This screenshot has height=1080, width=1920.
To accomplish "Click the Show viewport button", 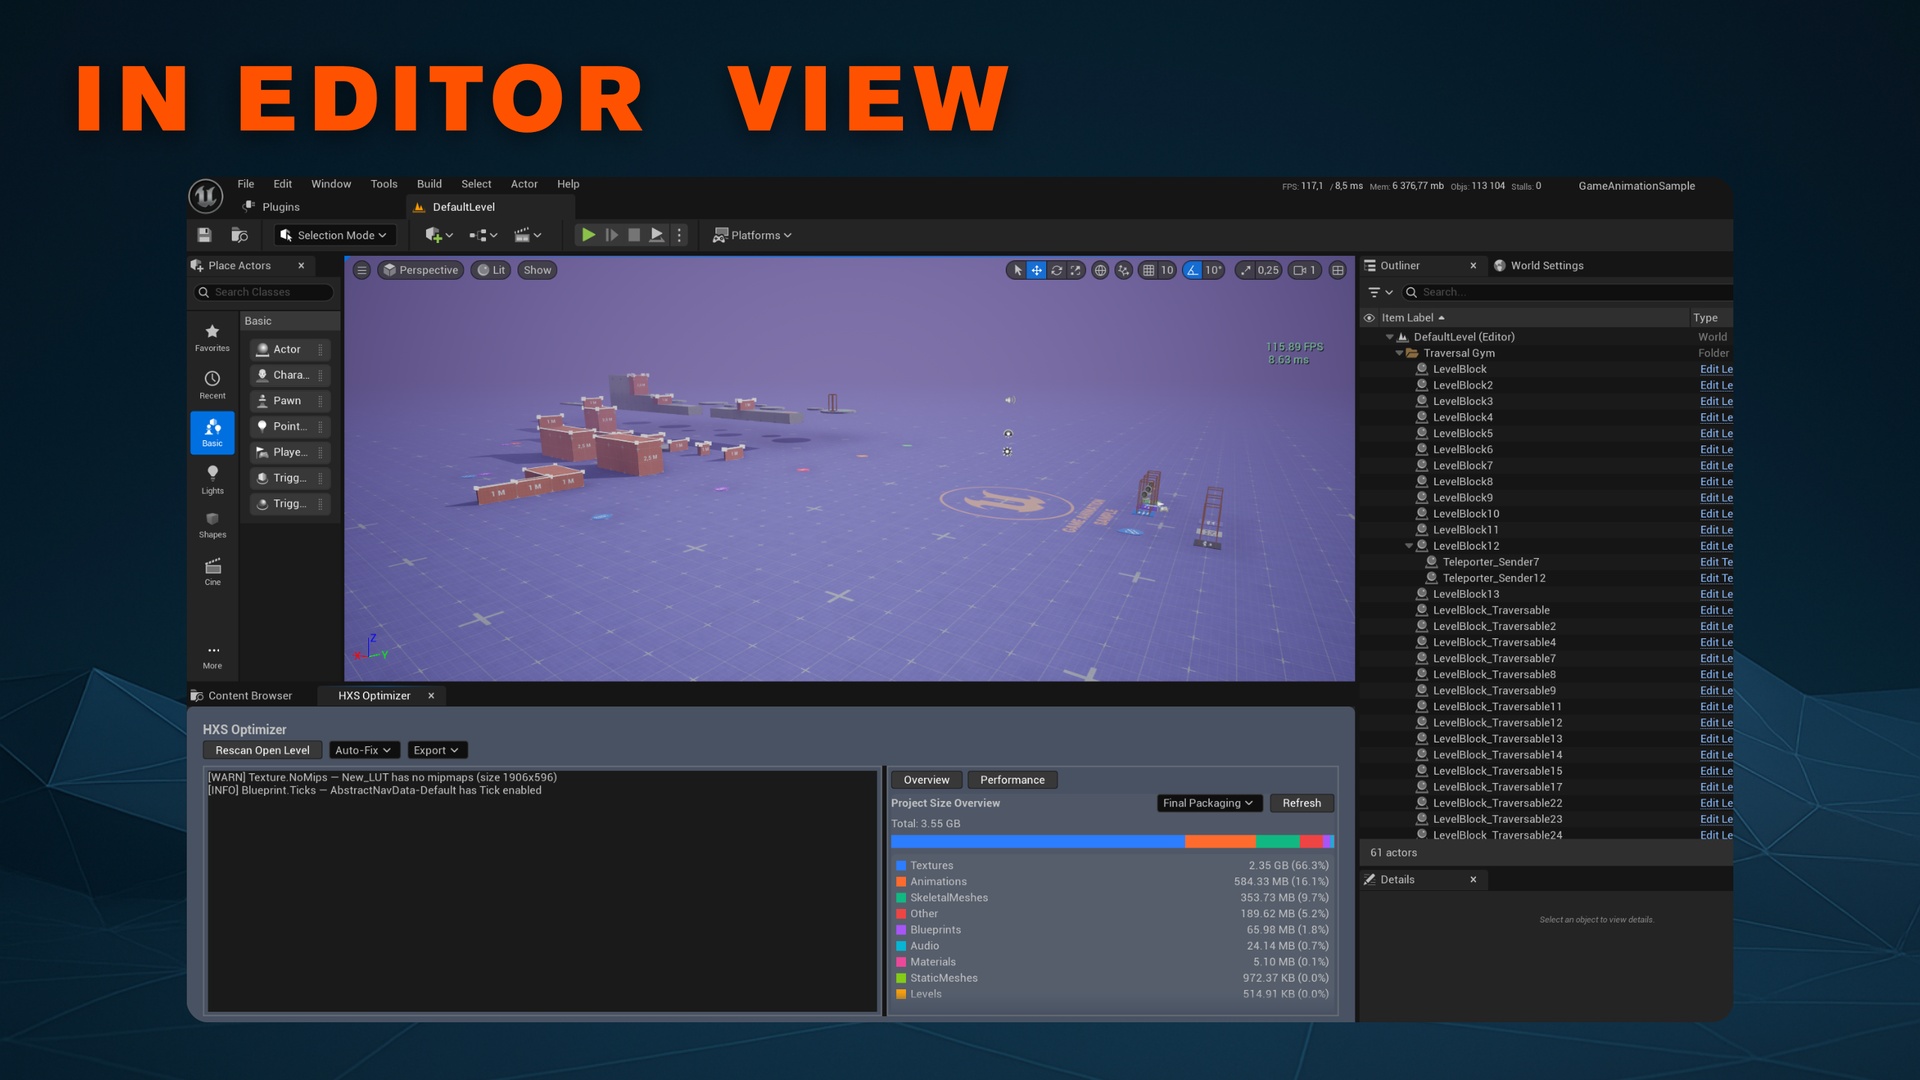I will [x=537, y=270].
